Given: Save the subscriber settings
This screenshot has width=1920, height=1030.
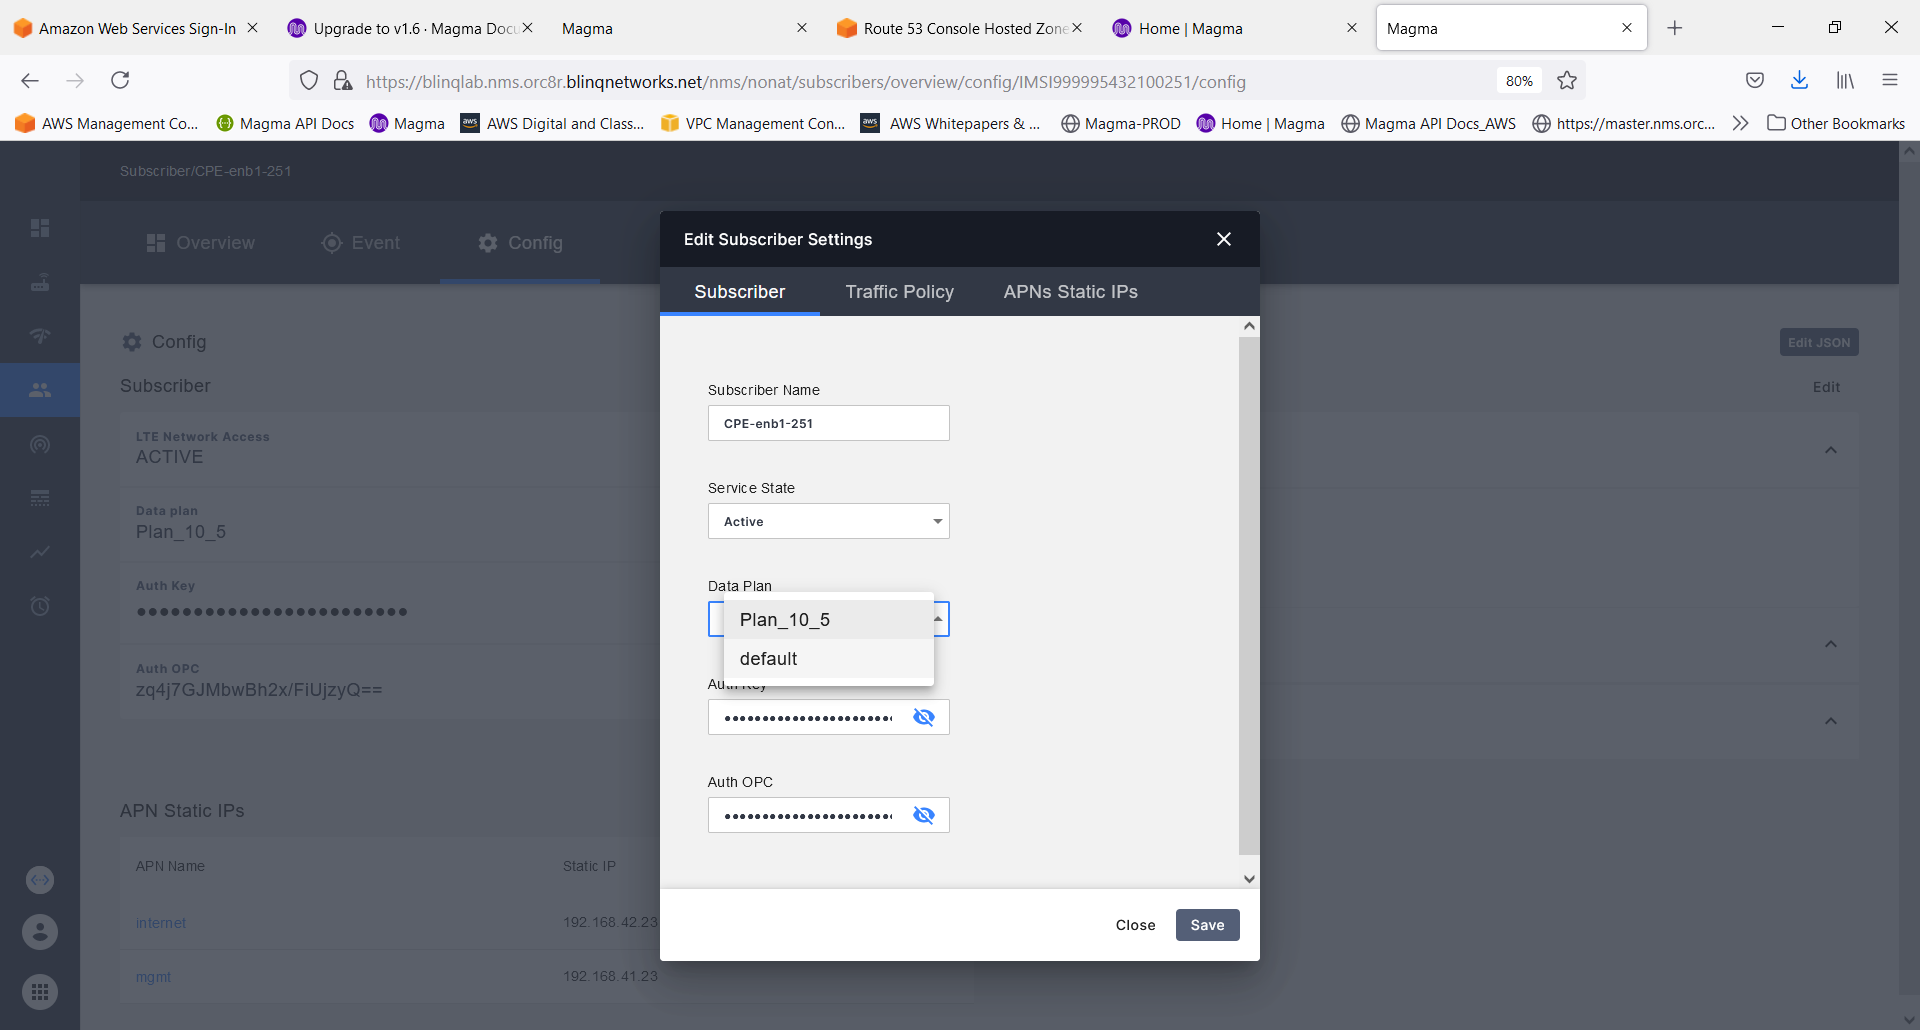Looking at the screenshot, I should (1207, 925).
